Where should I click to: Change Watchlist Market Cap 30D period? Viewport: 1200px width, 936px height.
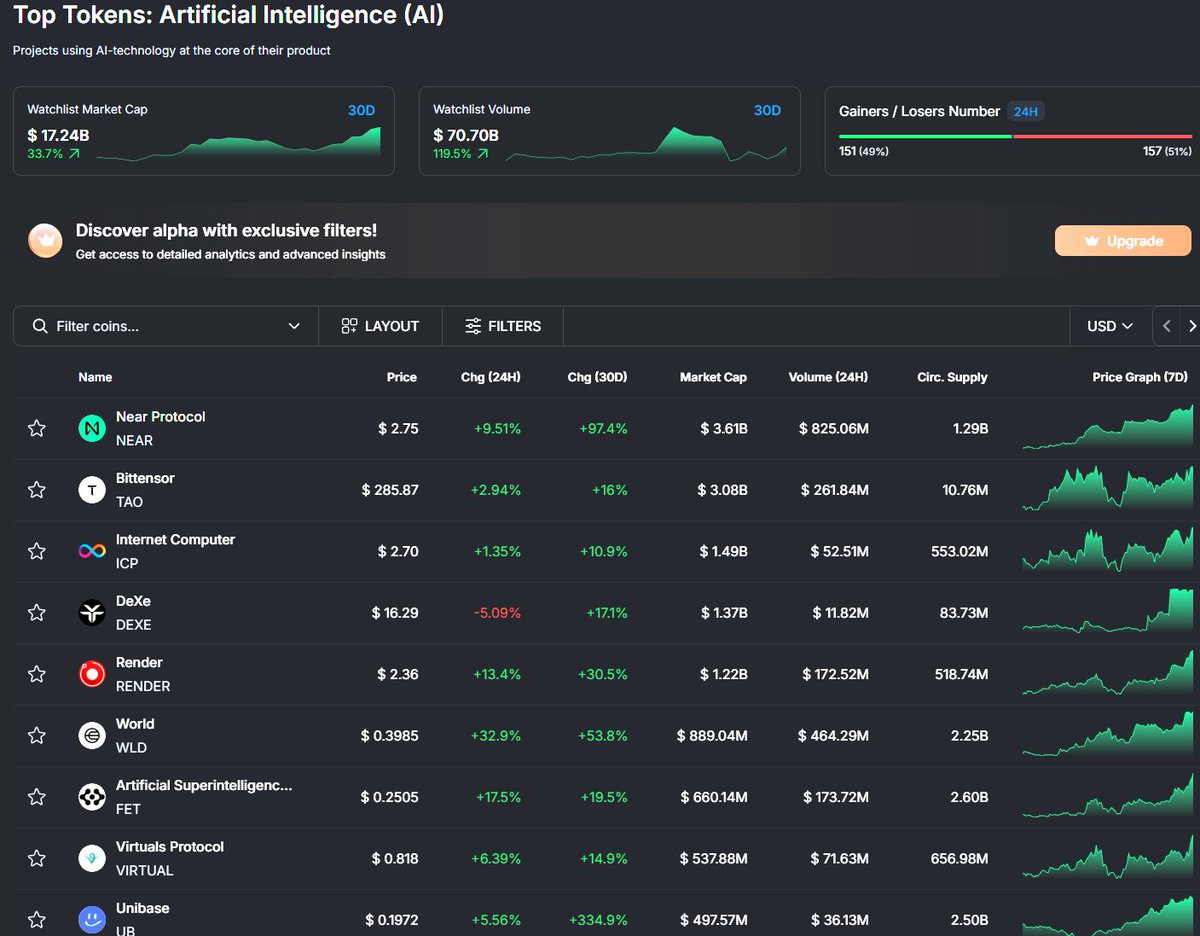[x=361, y=110]
